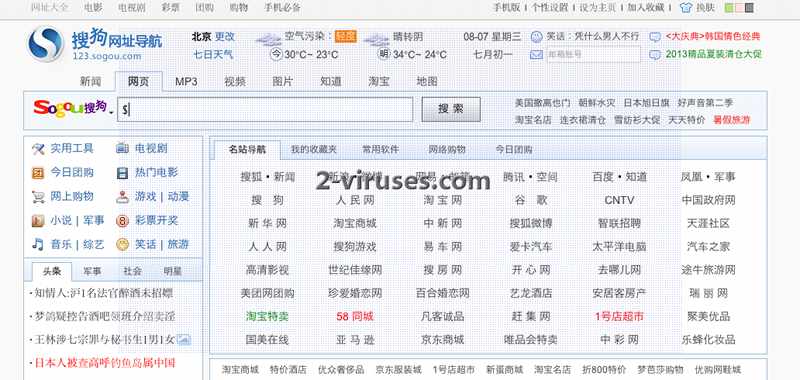
Task: Open the 我的收藏夹 tab
Action: coord(314,149)
